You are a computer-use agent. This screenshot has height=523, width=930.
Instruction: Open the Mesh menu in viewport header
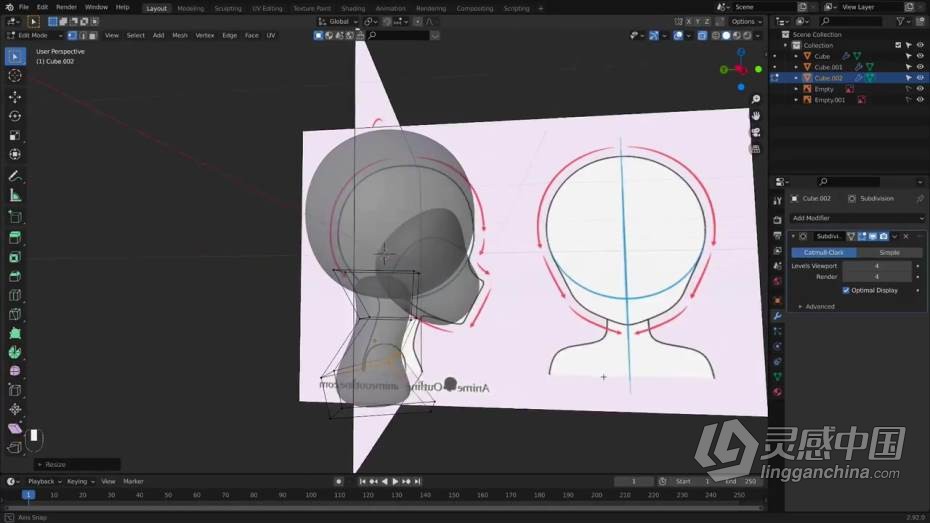180,36
